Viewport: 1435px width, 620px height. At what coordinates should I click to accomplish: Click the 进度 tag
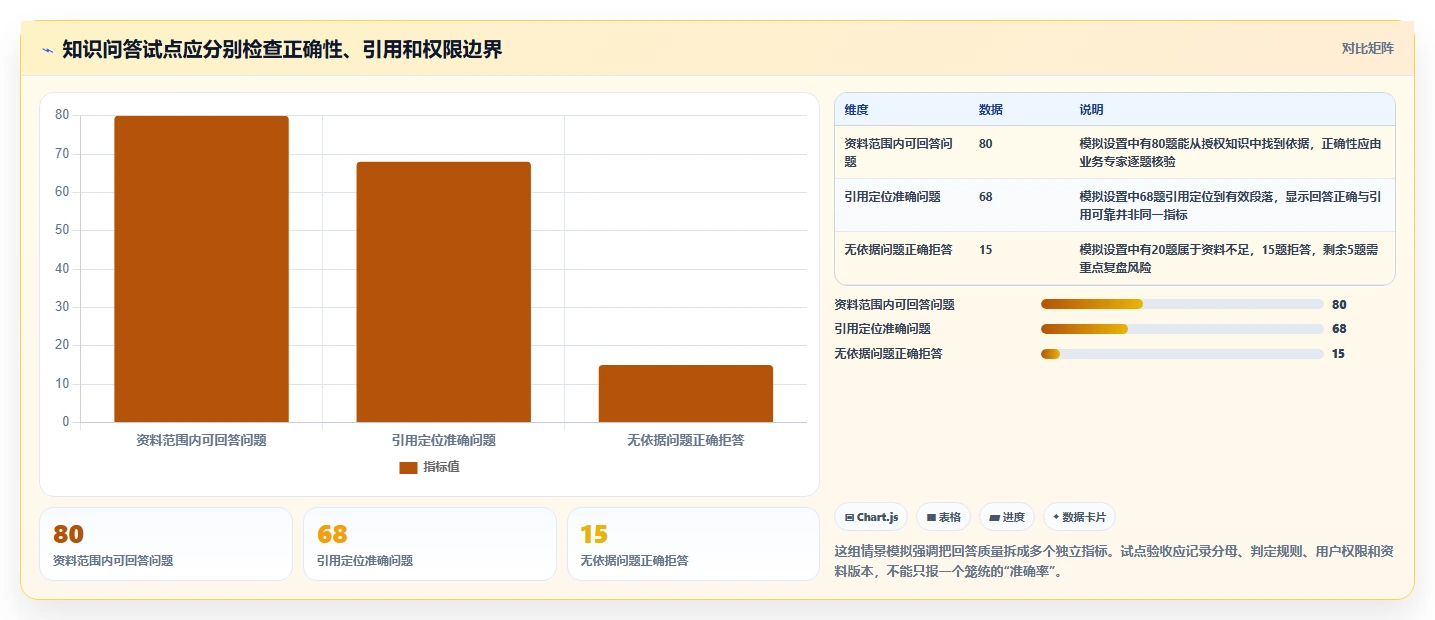tap(1007, 517)
